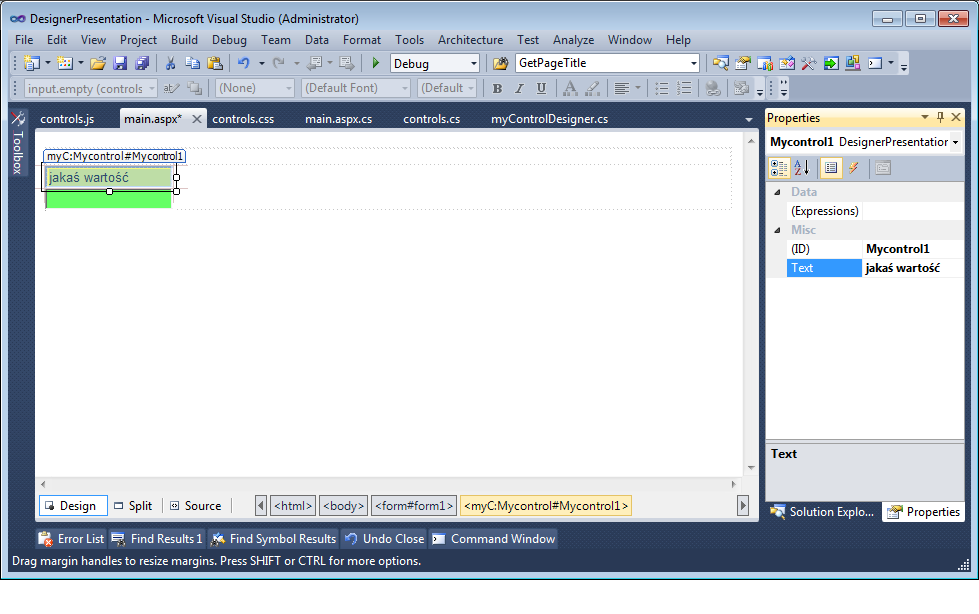Pin the Properties panel with the pushpin
979x614 pixels.
tap(940, 117)
